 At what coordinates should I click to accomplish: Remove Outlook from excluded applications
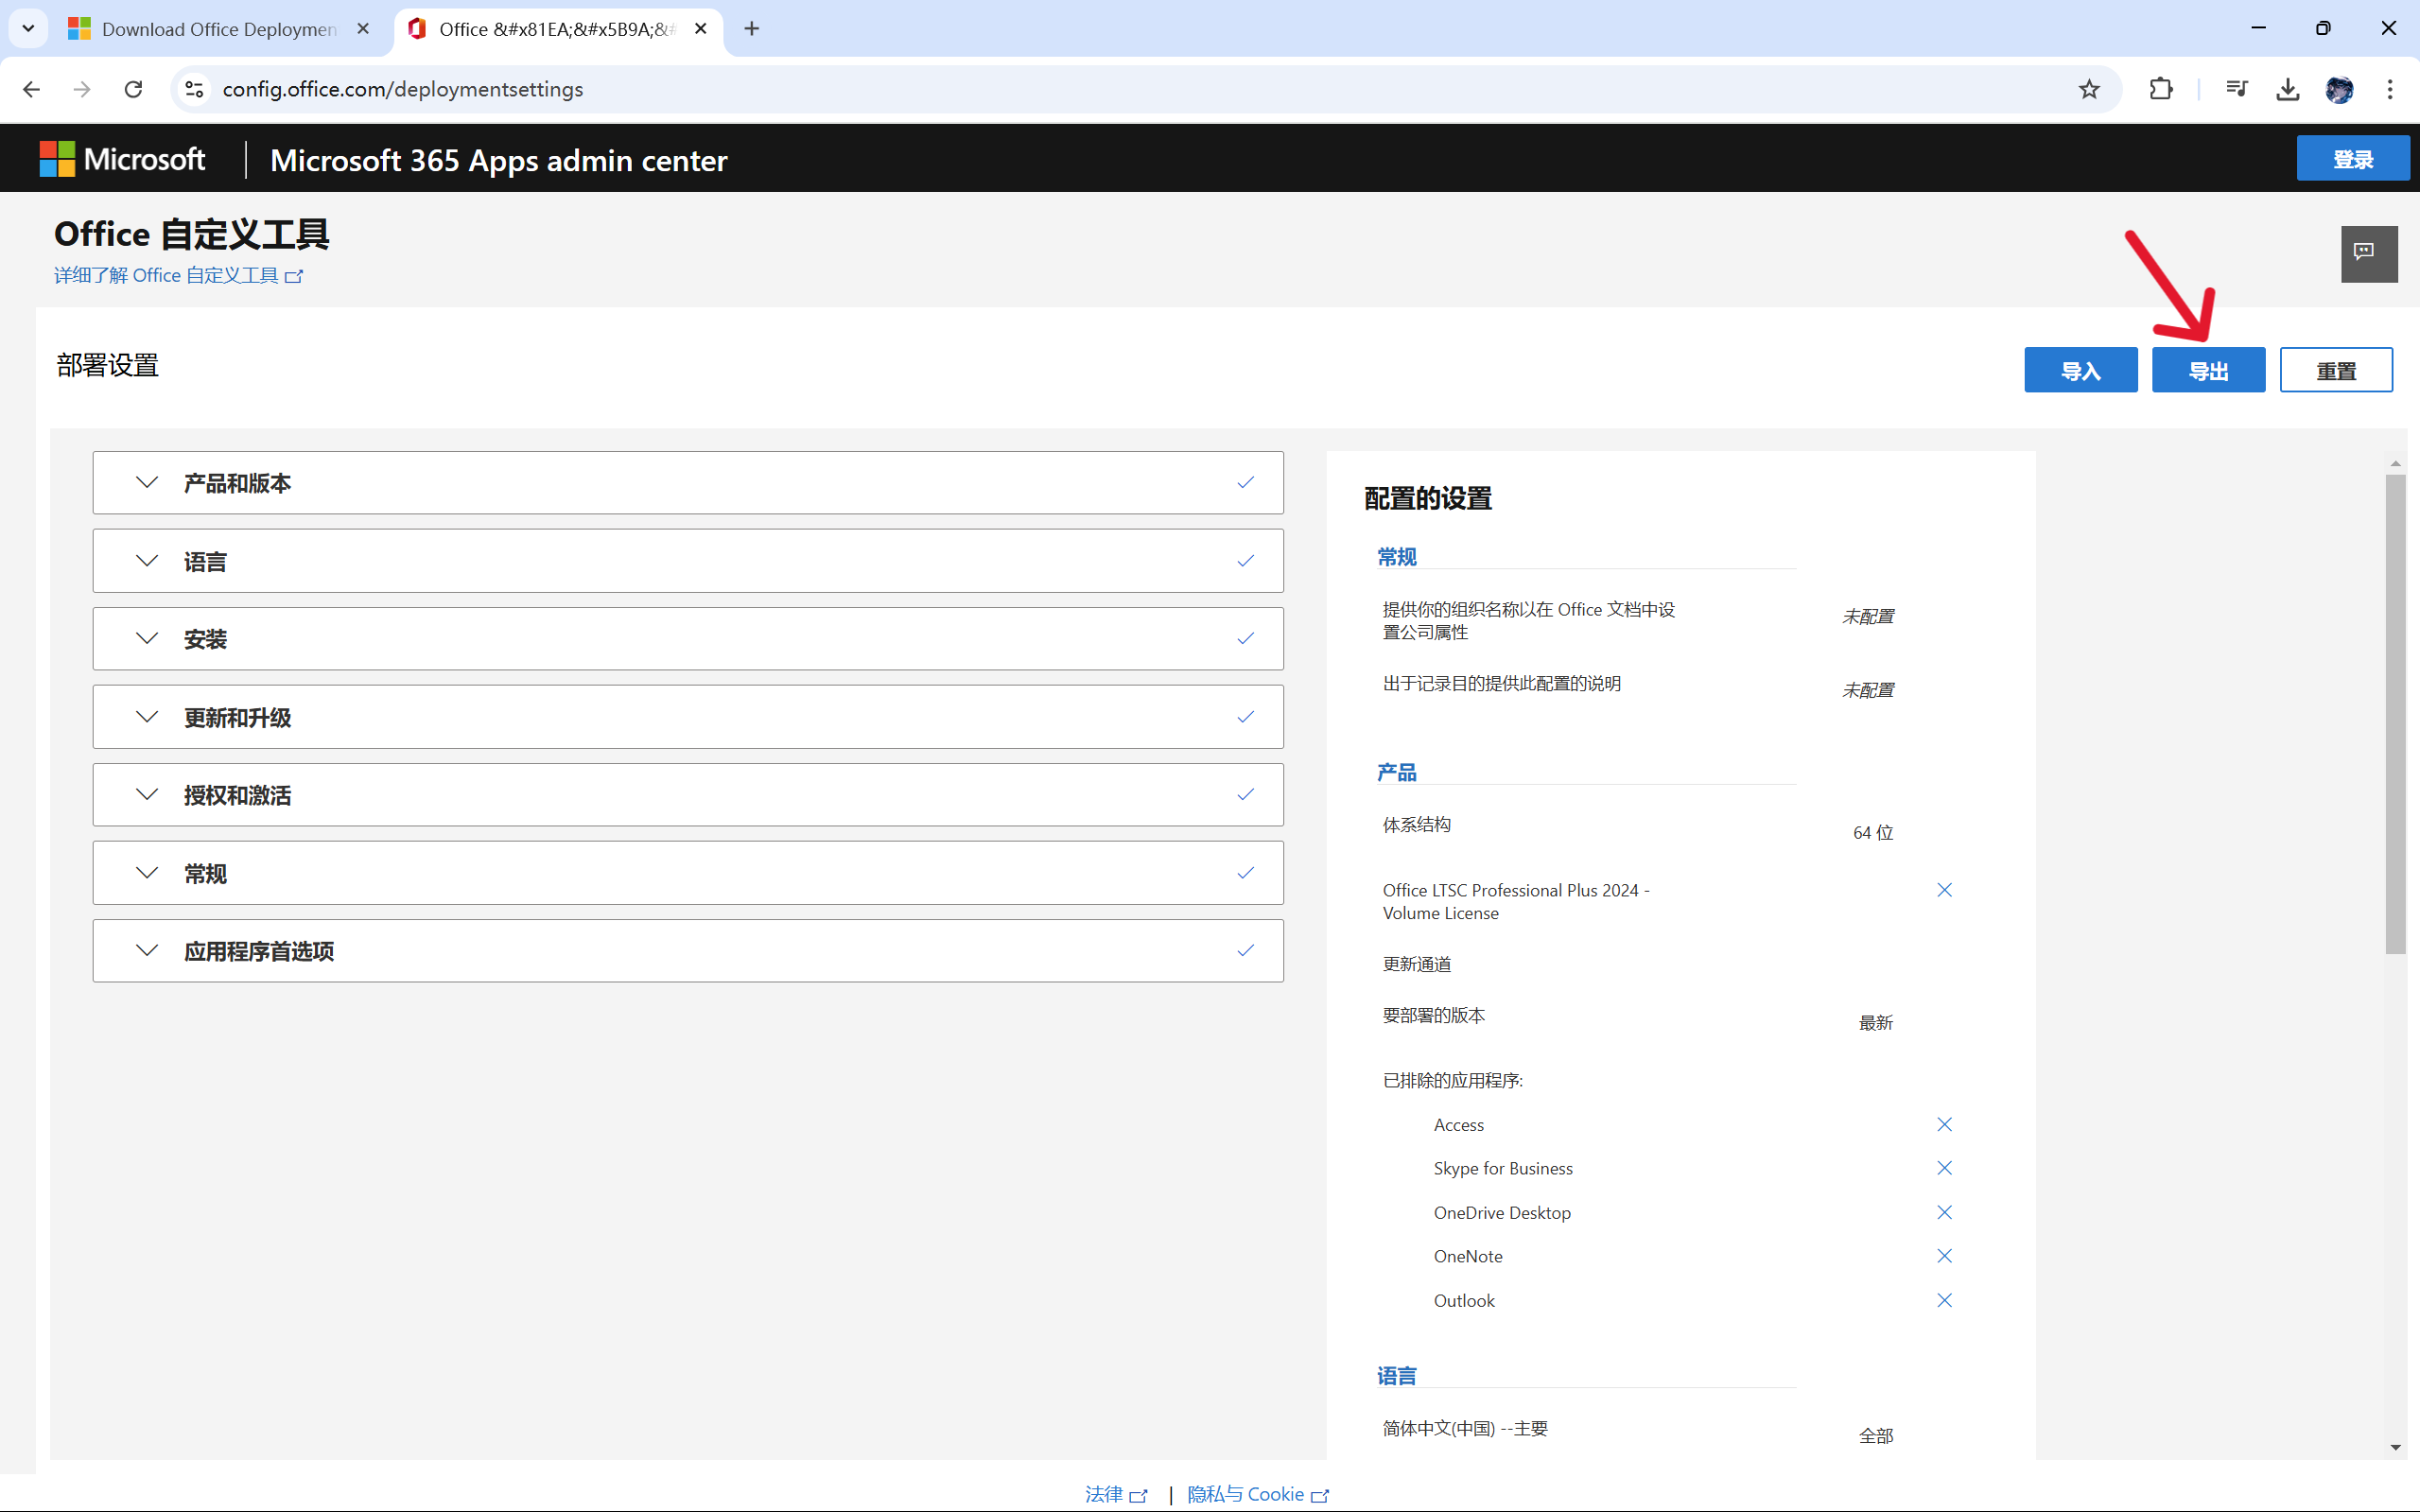tap(1944, 1300)
